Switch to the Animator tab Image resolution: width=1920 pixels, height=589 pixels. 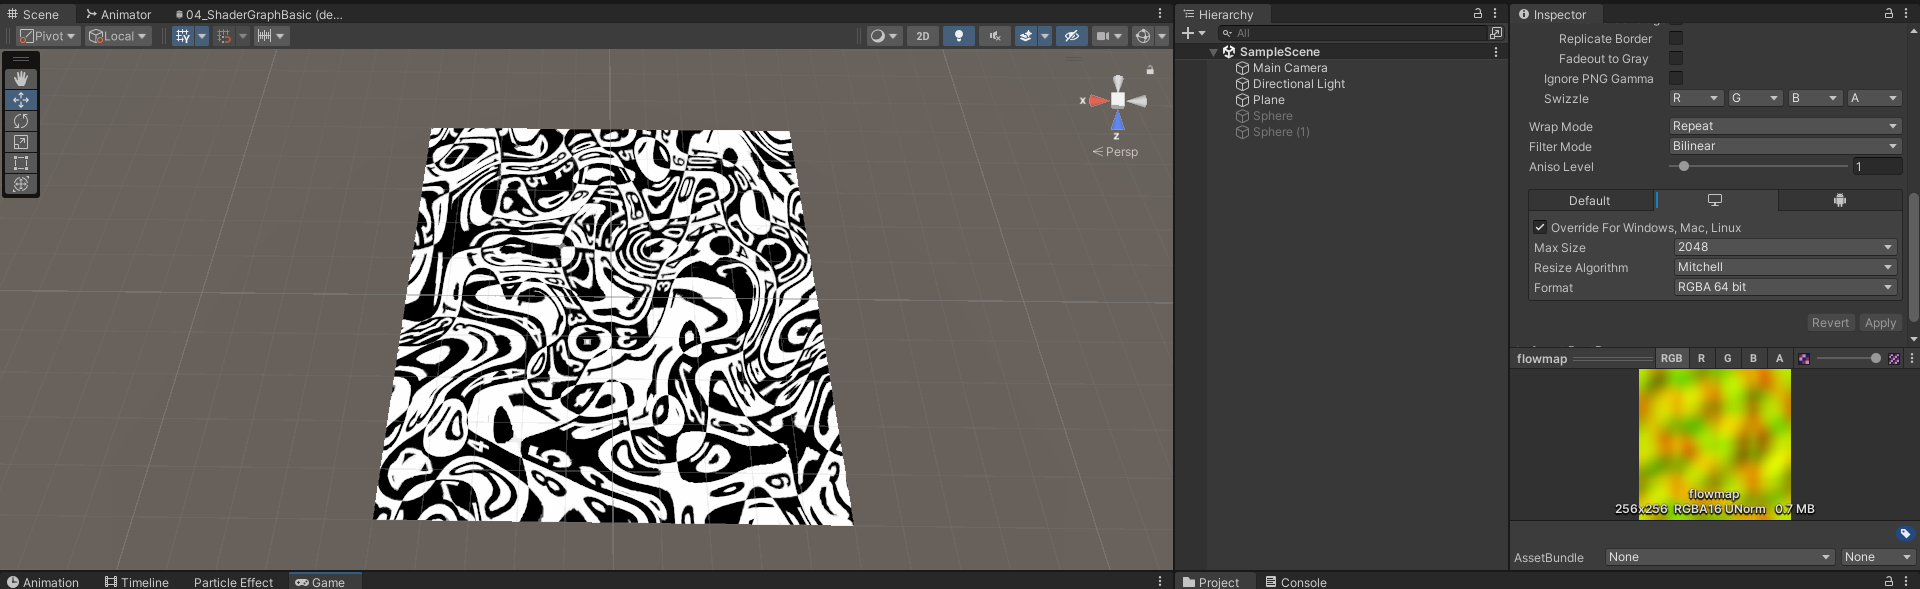(x=118, y=14)
